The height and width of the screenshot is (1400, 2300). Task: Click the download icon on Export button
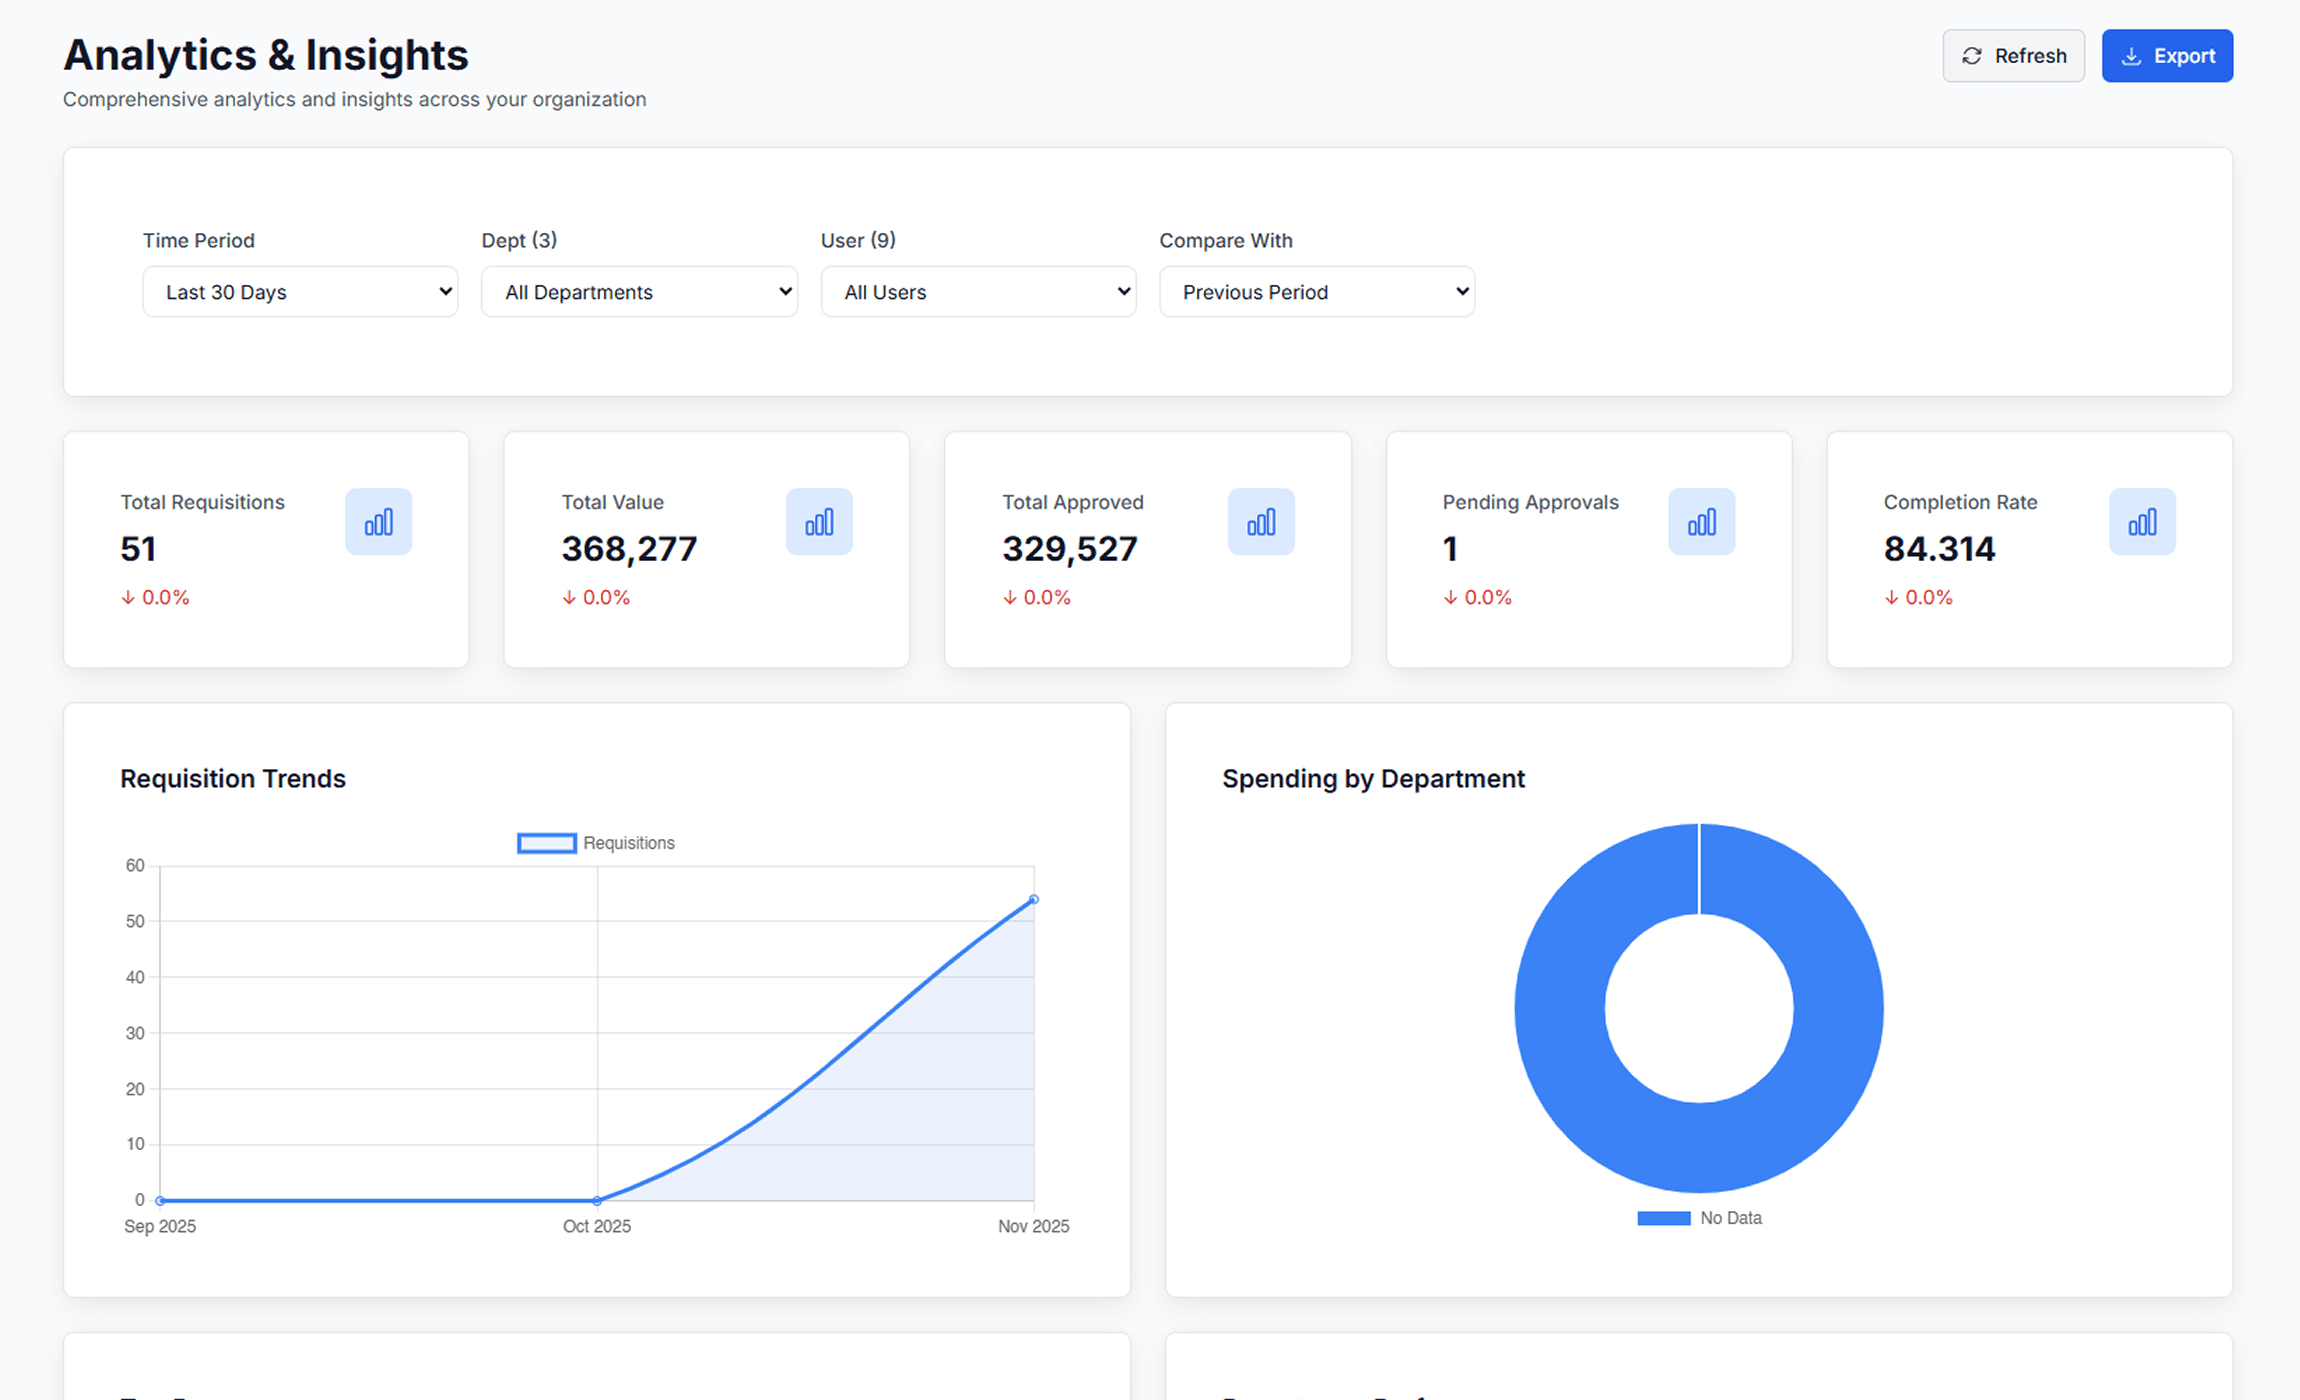2131,56
